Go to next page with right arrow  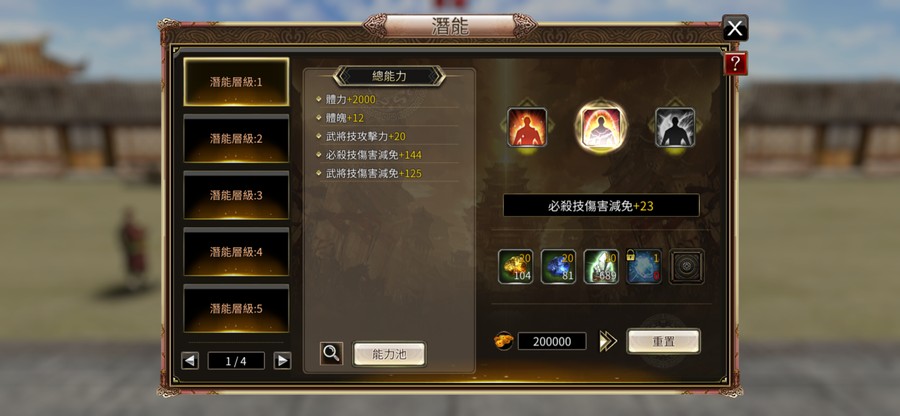tap(282, 361)
